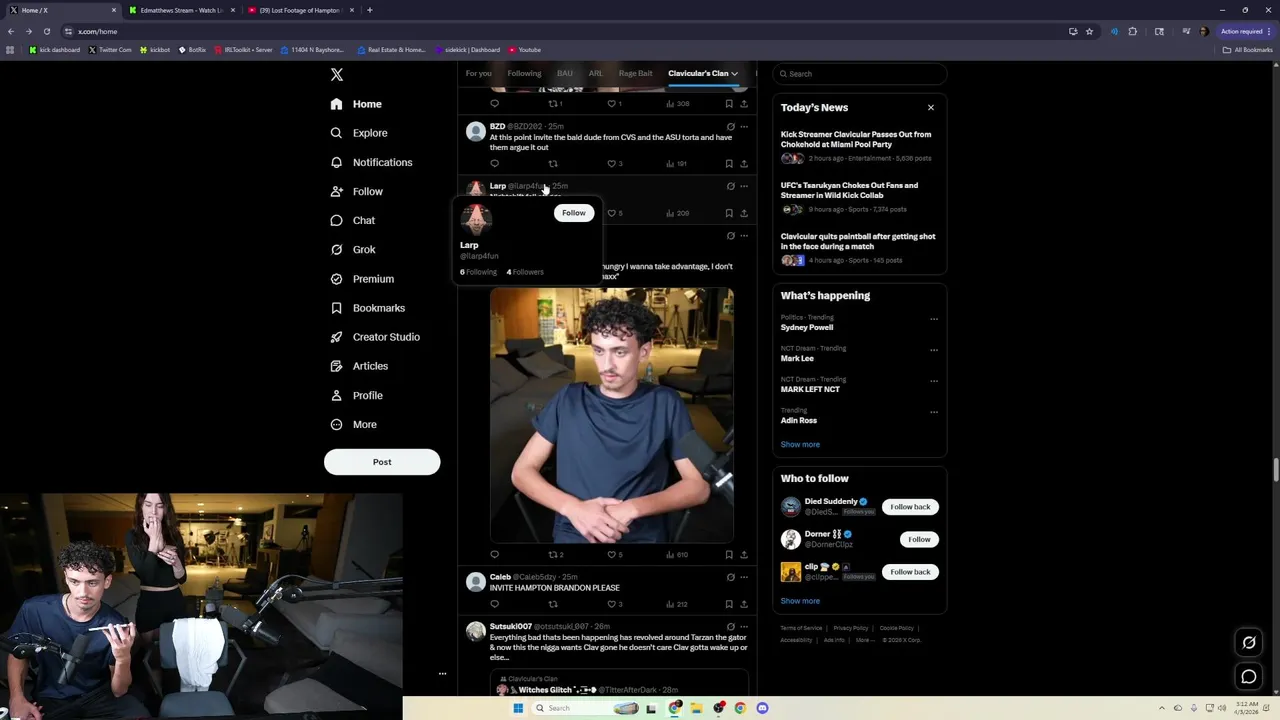1280x720 pixels.
Task: Open Chat in the sidebar
Action: [352, 220]
